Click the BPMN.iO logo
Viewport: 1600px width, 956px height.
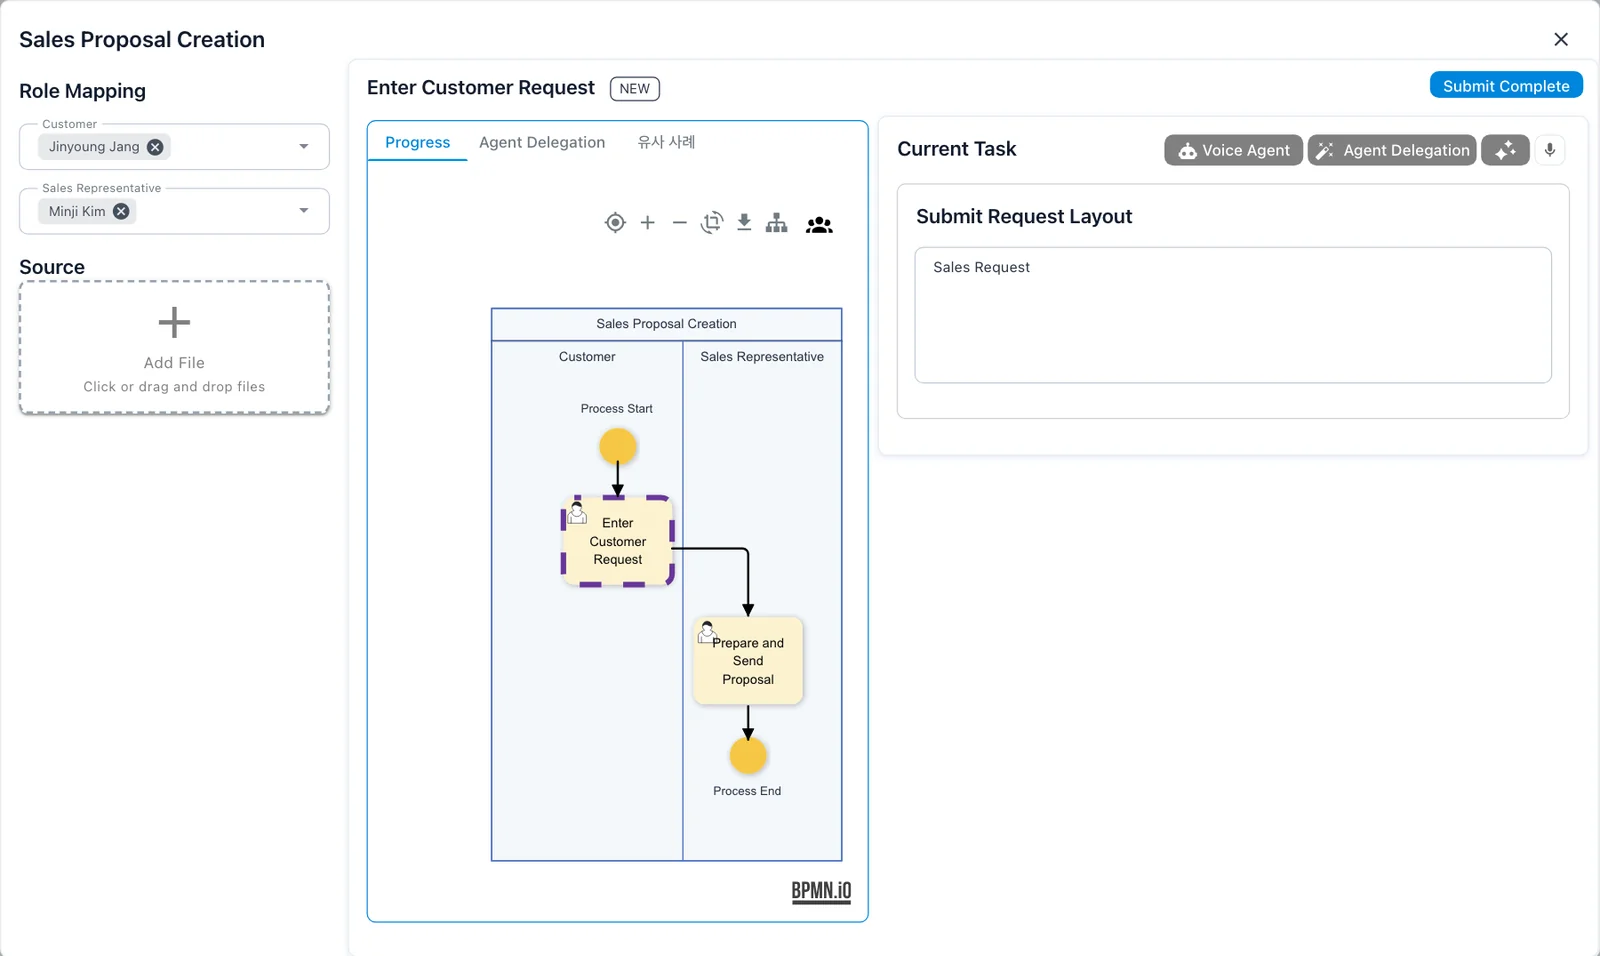pyautogui.click(x=821, y=891)
